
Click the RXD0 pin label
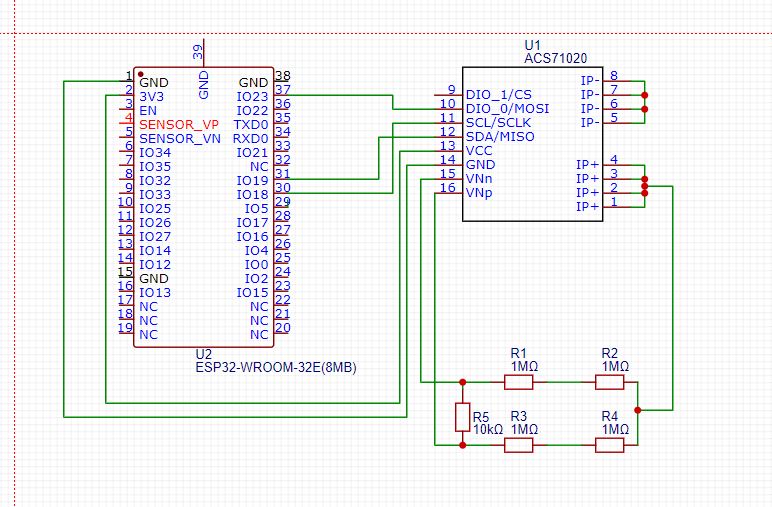250,139
